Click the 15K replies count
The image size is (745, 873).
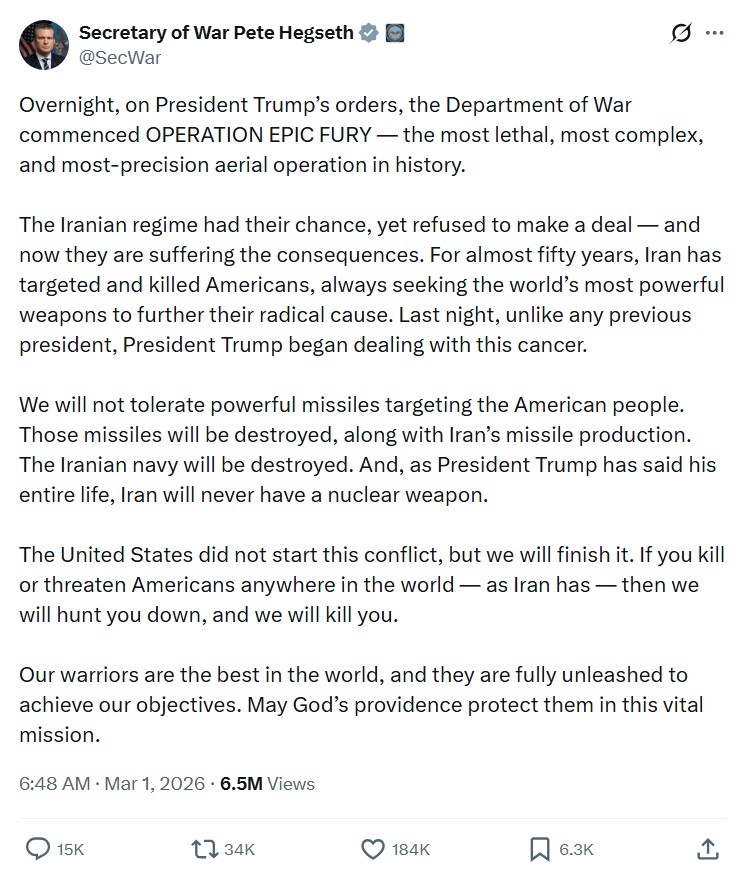point(70,849)
